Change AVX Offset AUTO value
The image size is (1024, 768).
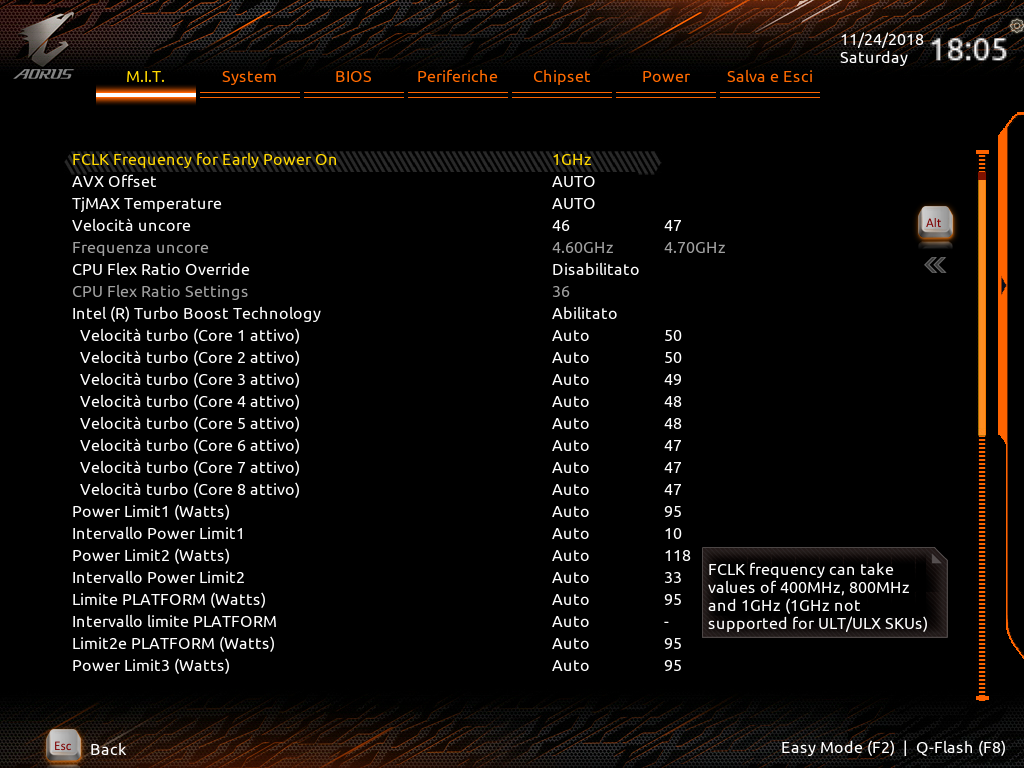tap(573, 182)
